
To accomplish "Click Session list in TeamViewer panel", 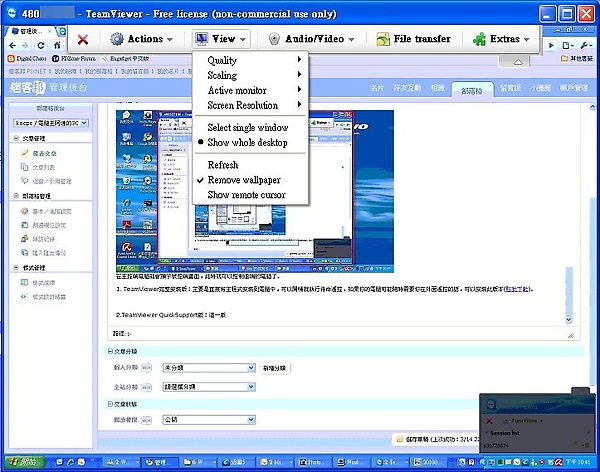I will click(505, 433).
